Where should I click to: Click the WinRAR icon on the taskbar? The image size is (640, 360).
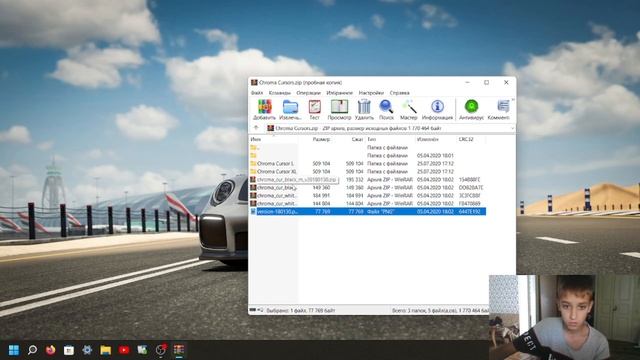click(179, 350)
